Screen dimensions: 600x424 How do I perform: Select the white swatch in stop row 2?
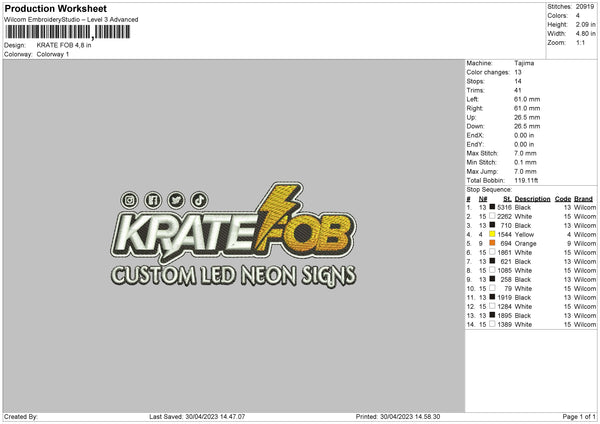coord(492,216)
